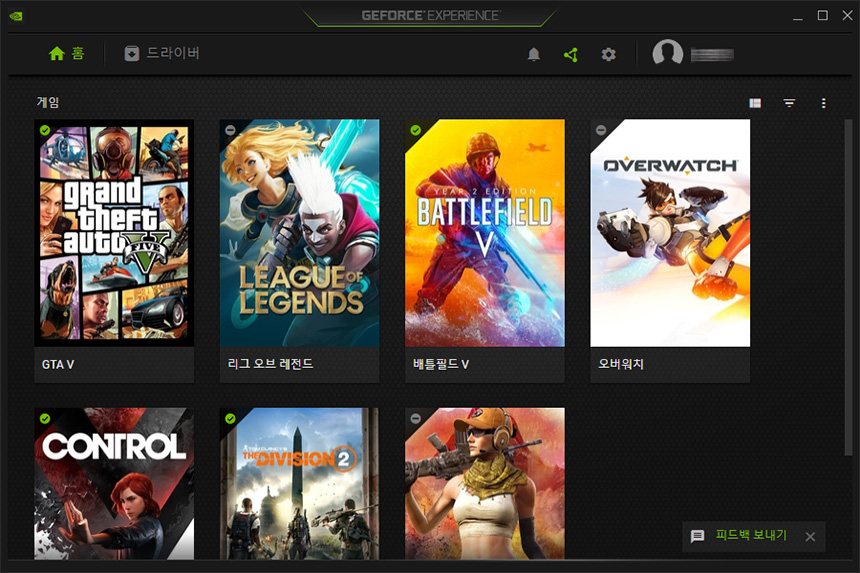Open the notifications bell
Viewport: 860px width, 573px height.
tap(534, 54)
